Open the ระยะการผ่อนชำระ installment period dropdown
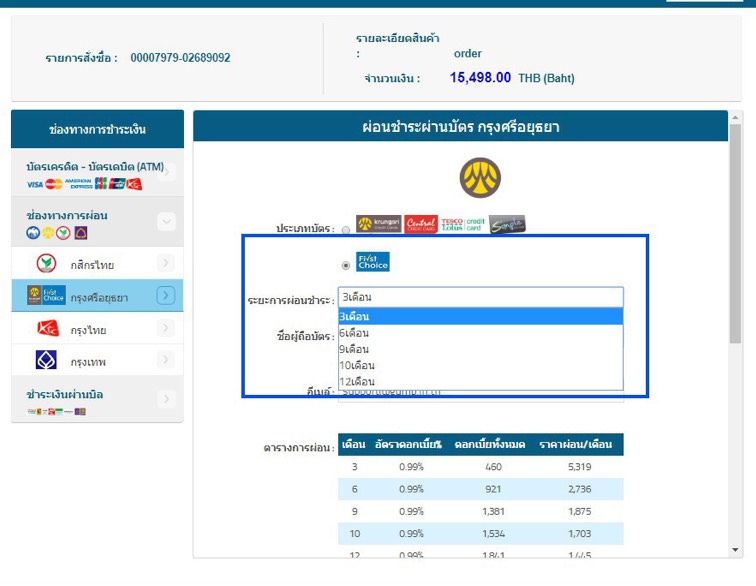756x586 pixels. click(x=481, y=297)
